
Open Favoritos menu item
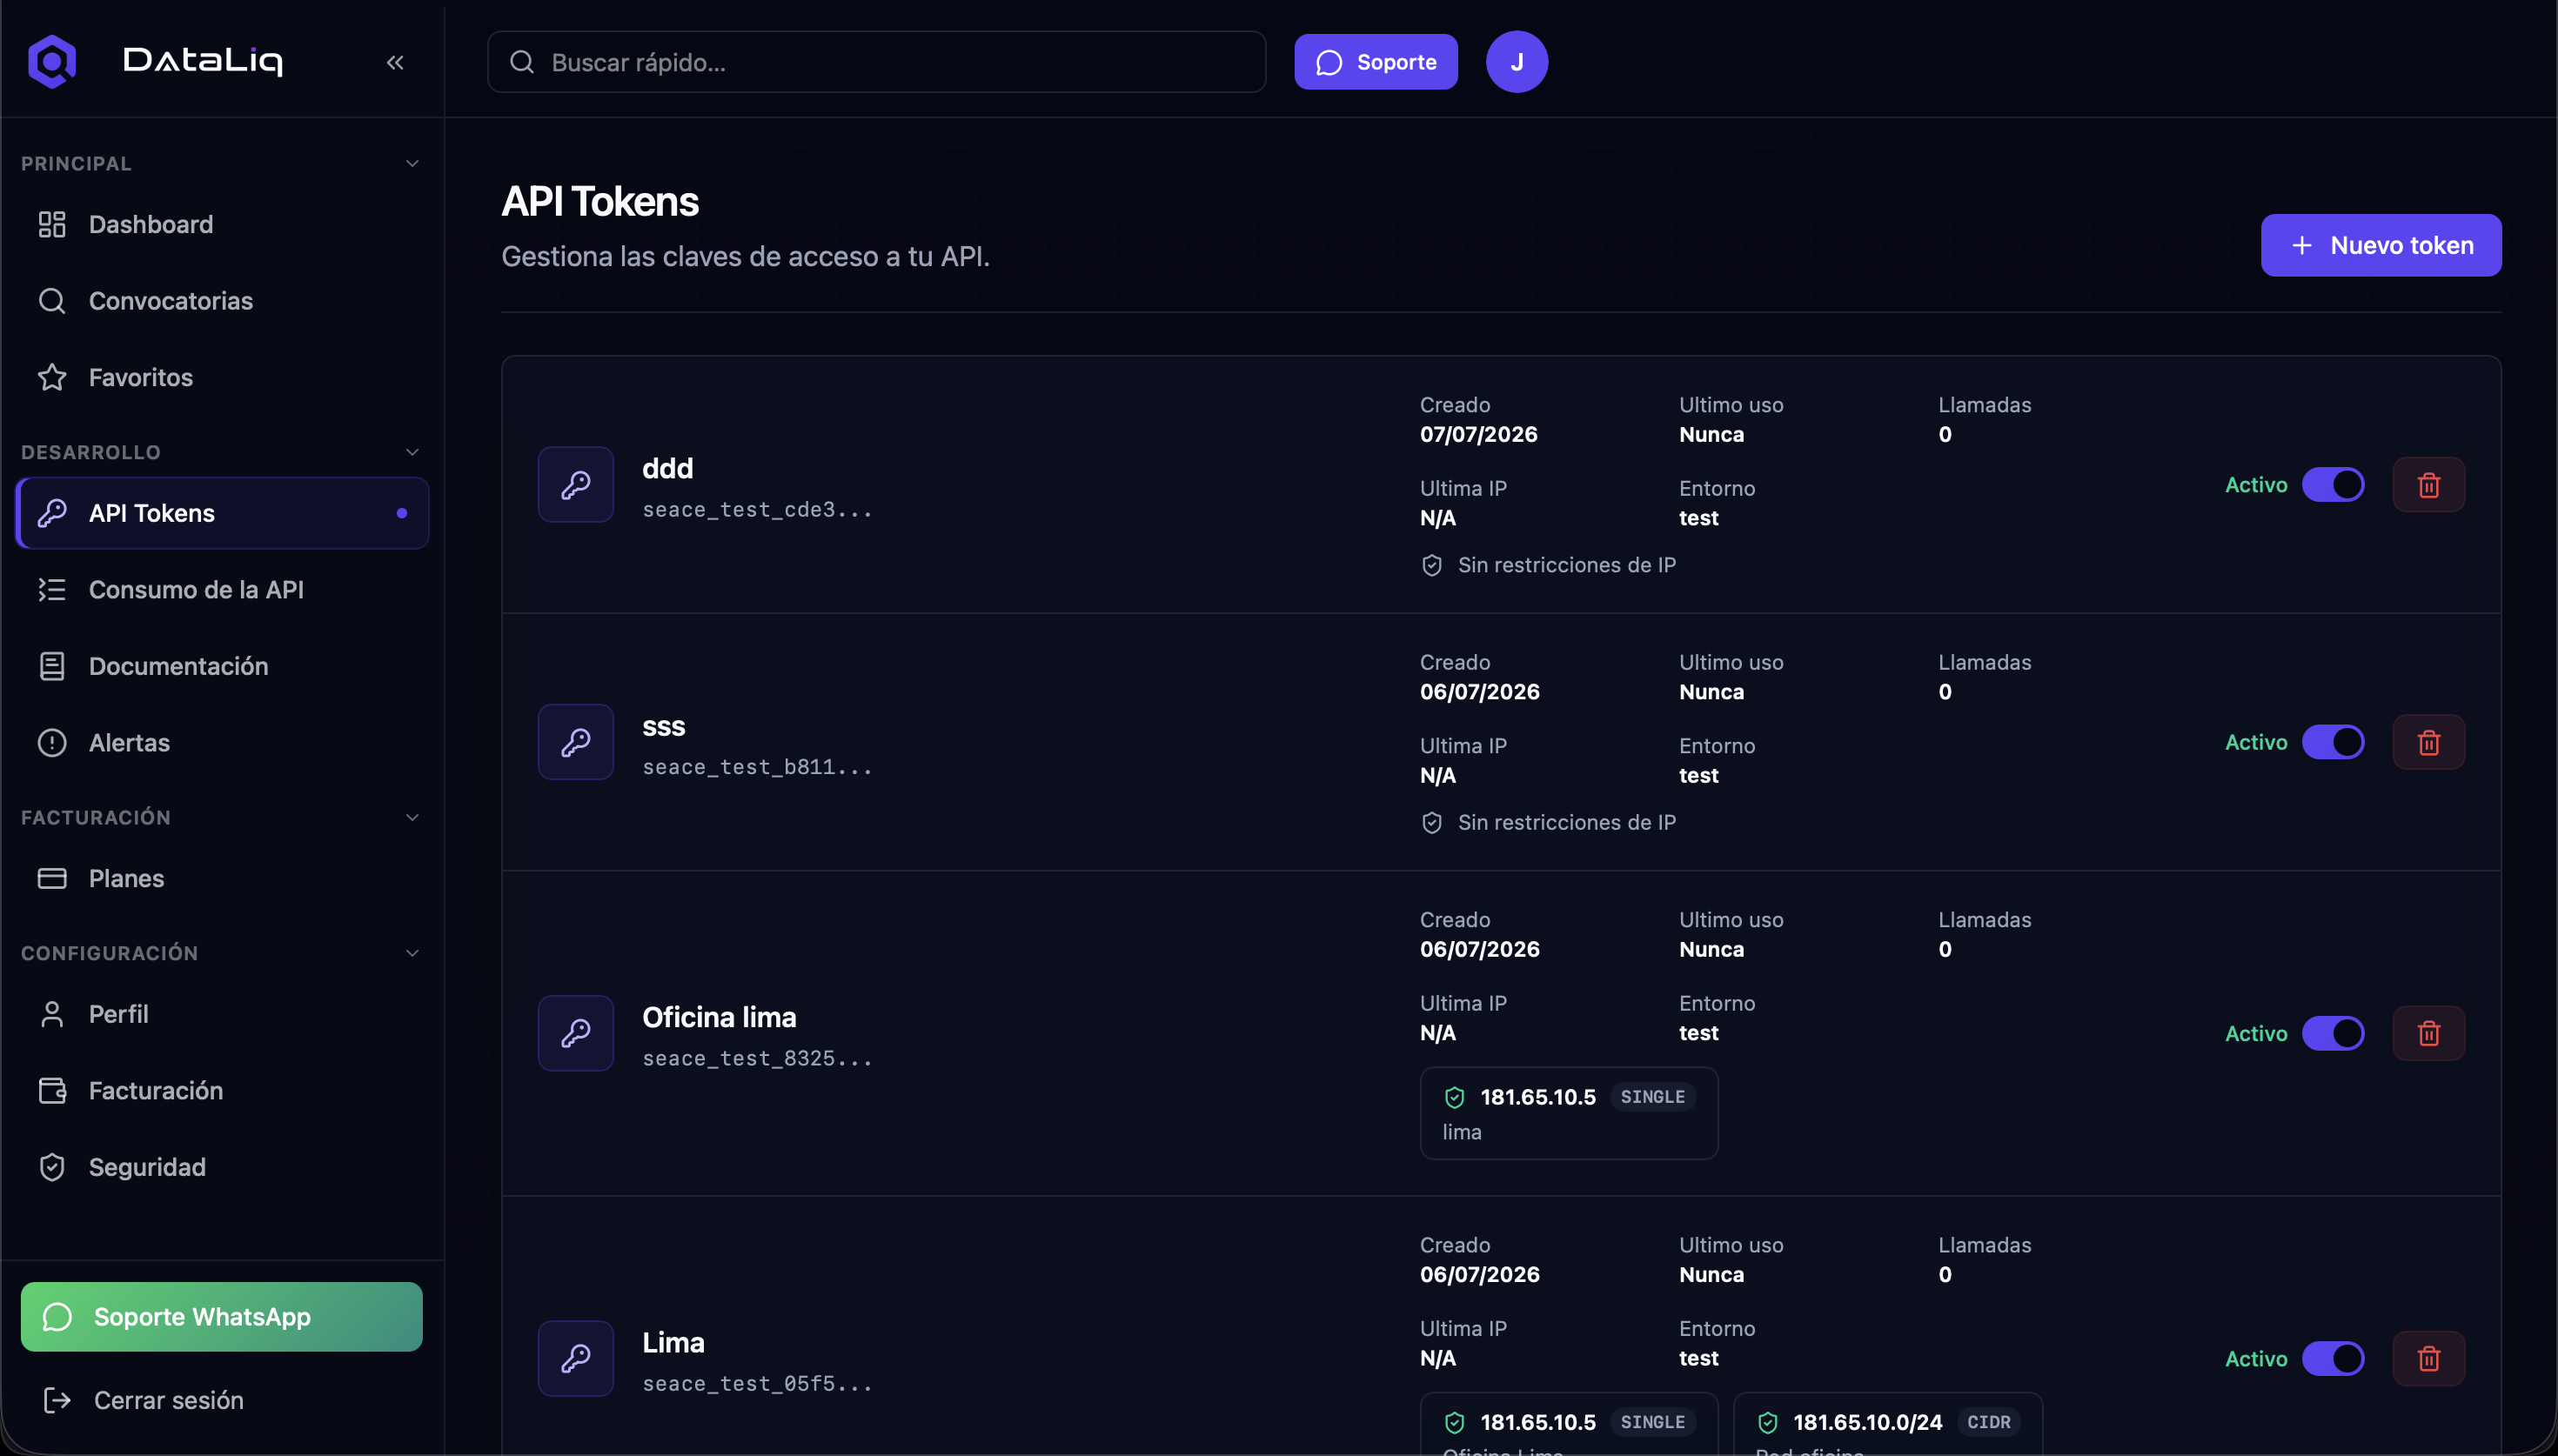point(223,377)
